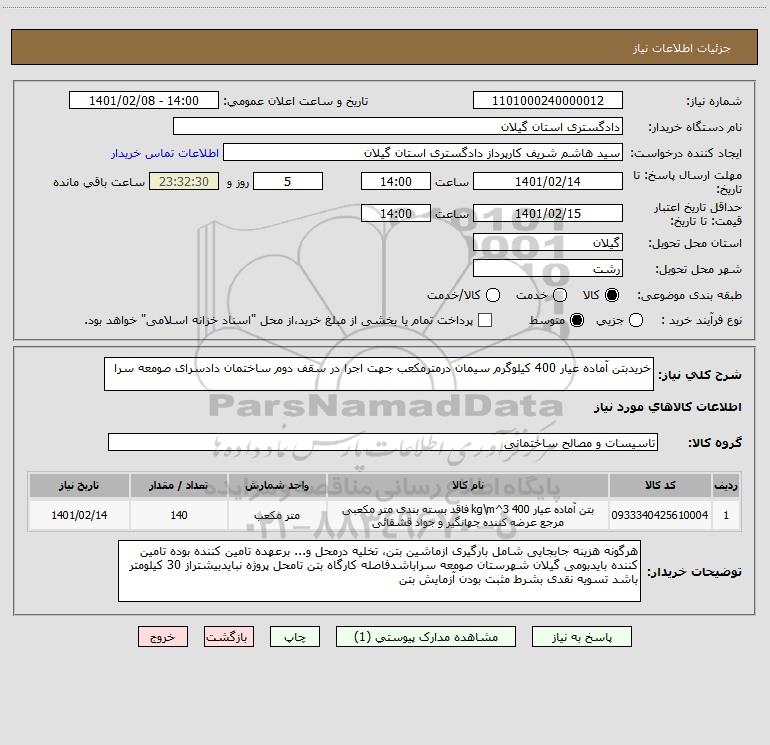This screenshot has width=770, height=745.
Task: Open مشاهده مدارک پیوستی (1) button
Action: point(426,637)
